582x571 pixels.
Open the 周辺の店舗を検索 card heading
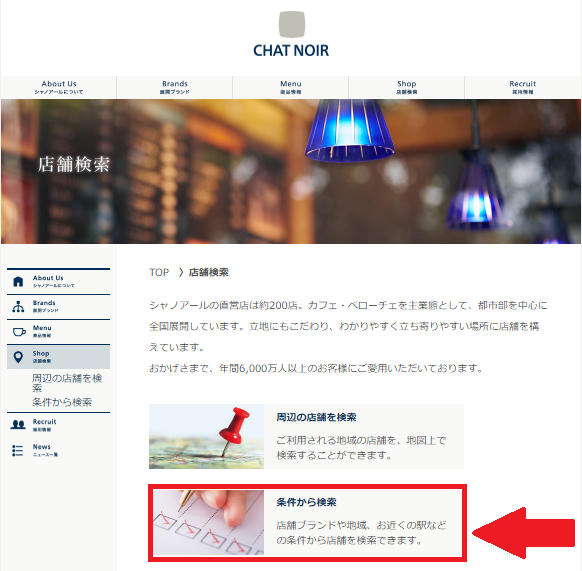pos(316,417)
